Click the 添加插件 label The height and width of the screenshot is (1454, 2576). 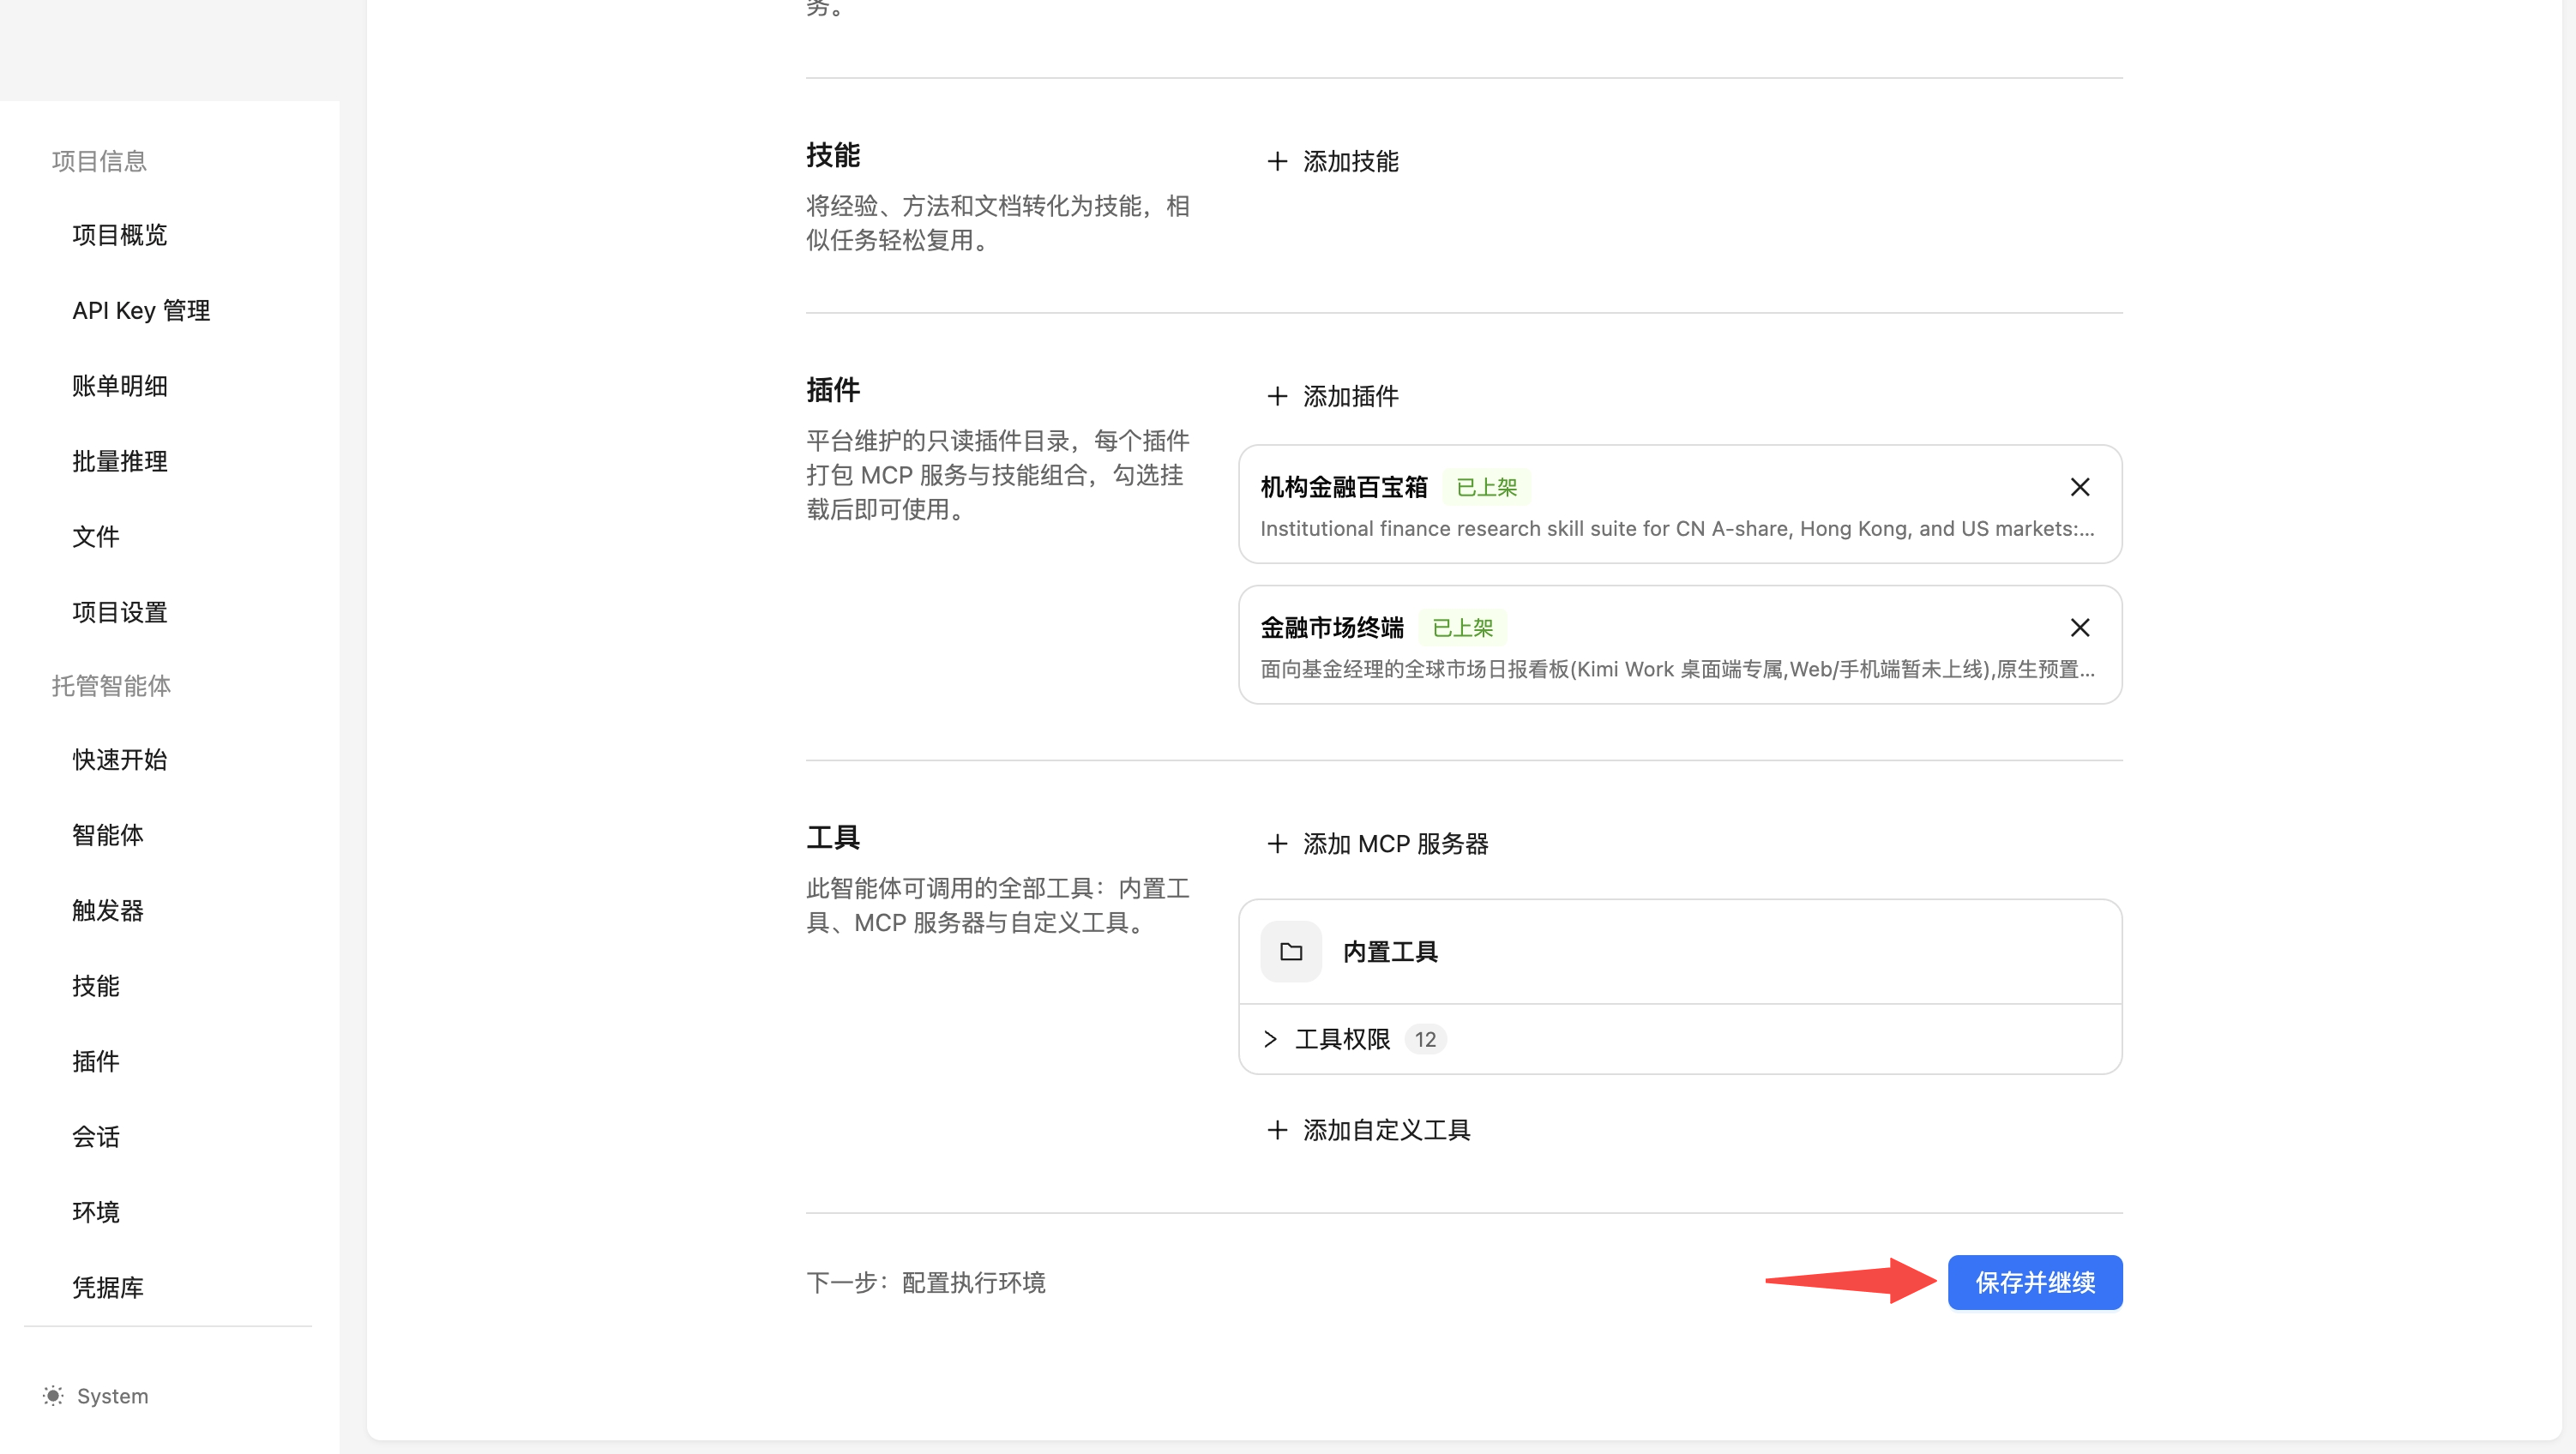(x=1350, y=396)
